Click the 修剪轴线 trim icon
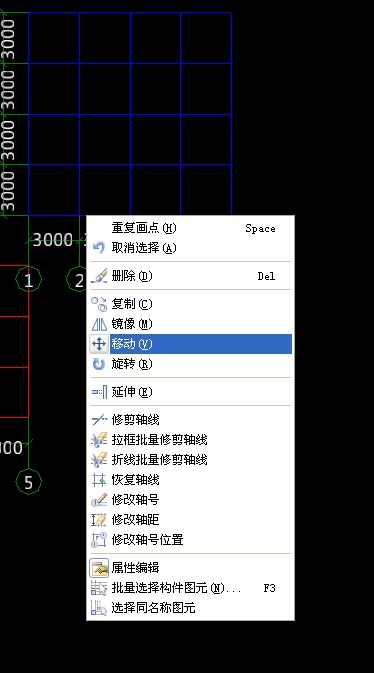Screen dimensions: 374x673 tap(99, 419)
